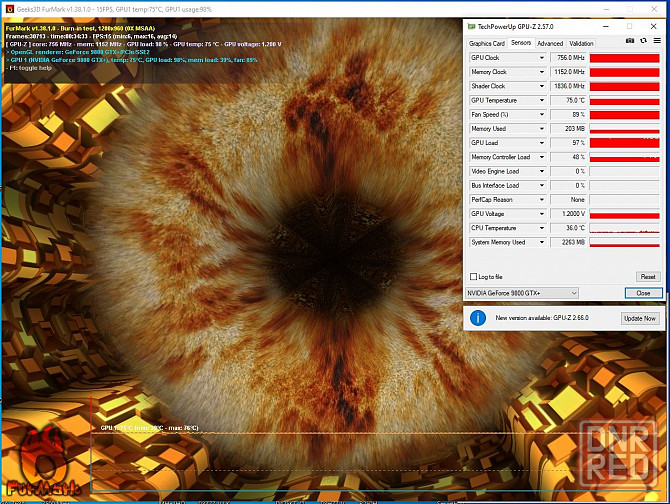Viewport: 670px width, 504px height.
Task: Open the PerfCap Reason sensor dropdown
Action: (542, 199)
